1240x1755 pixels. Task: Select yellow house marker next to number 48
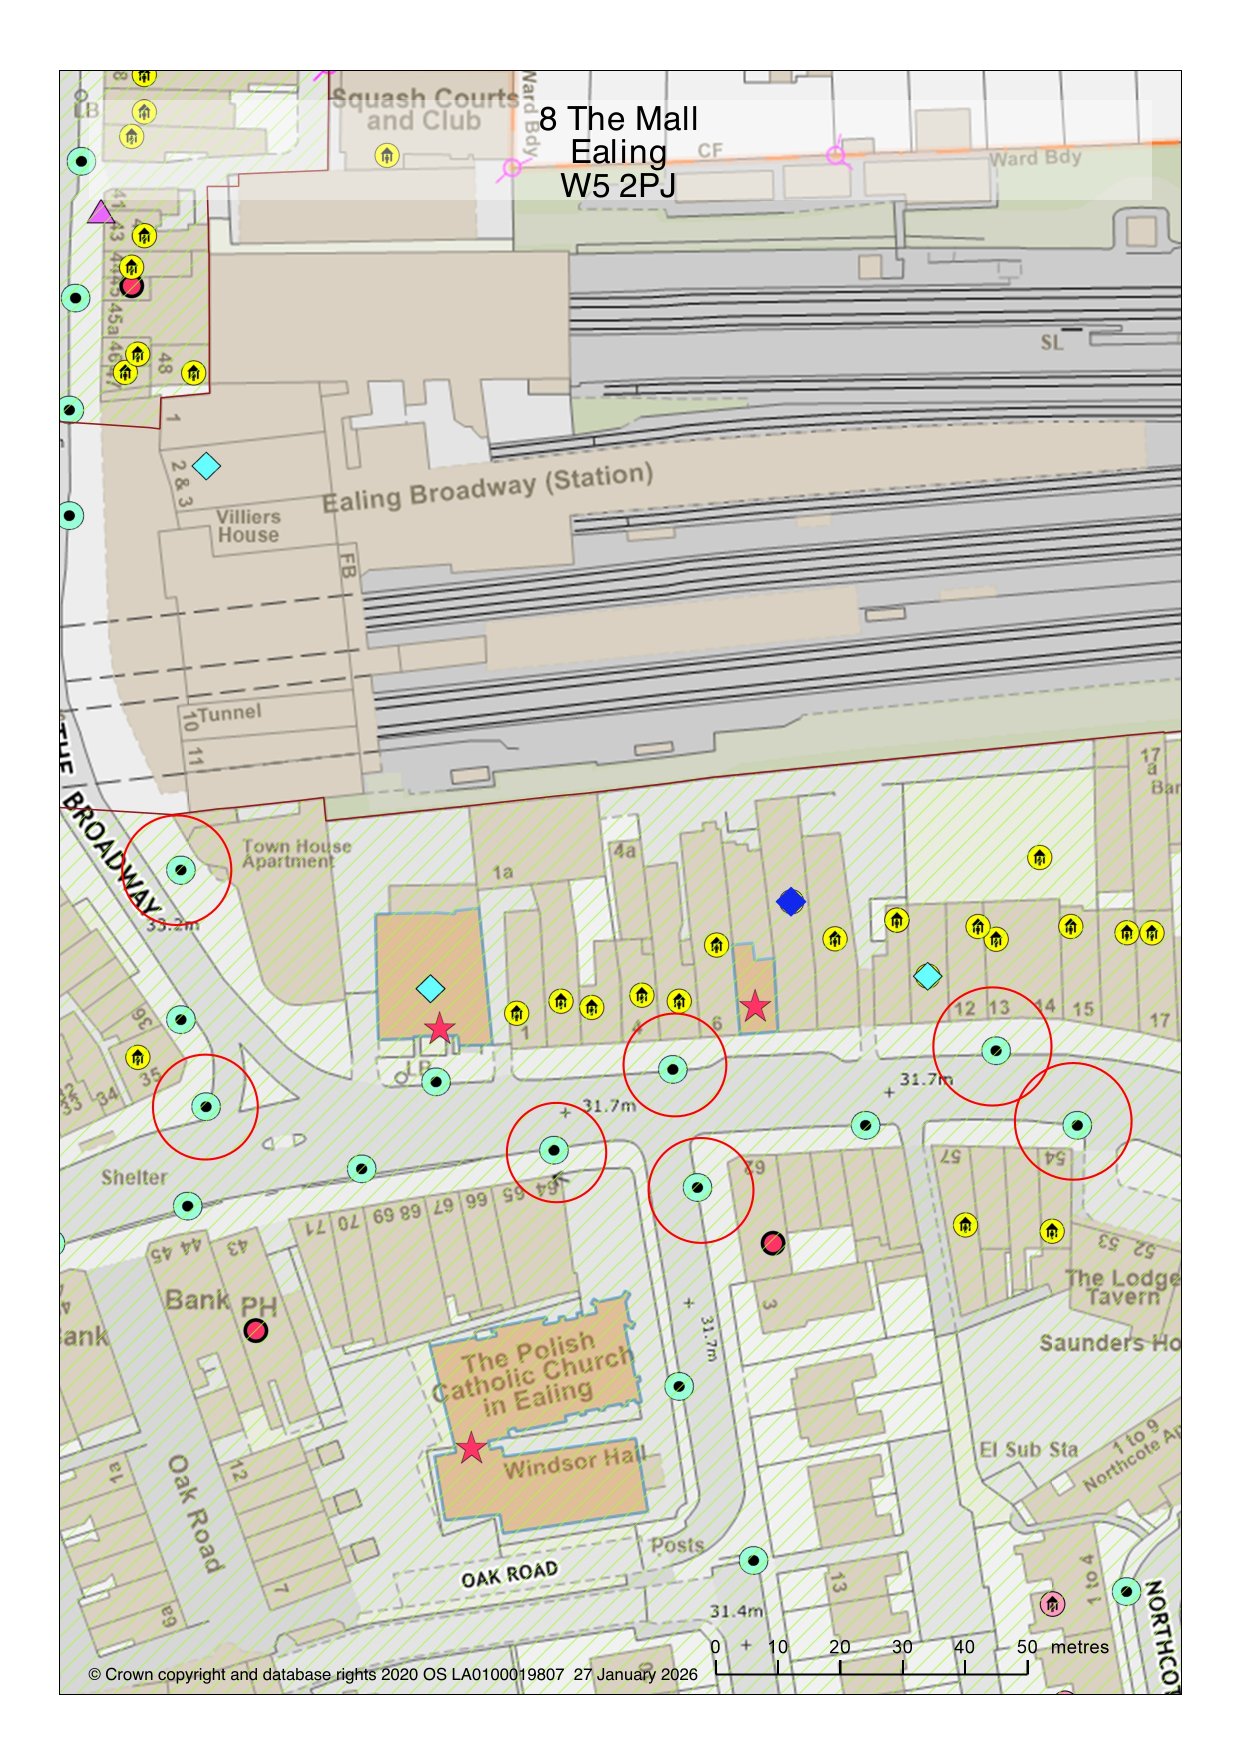pyautogui.click(x=193, y=373)
